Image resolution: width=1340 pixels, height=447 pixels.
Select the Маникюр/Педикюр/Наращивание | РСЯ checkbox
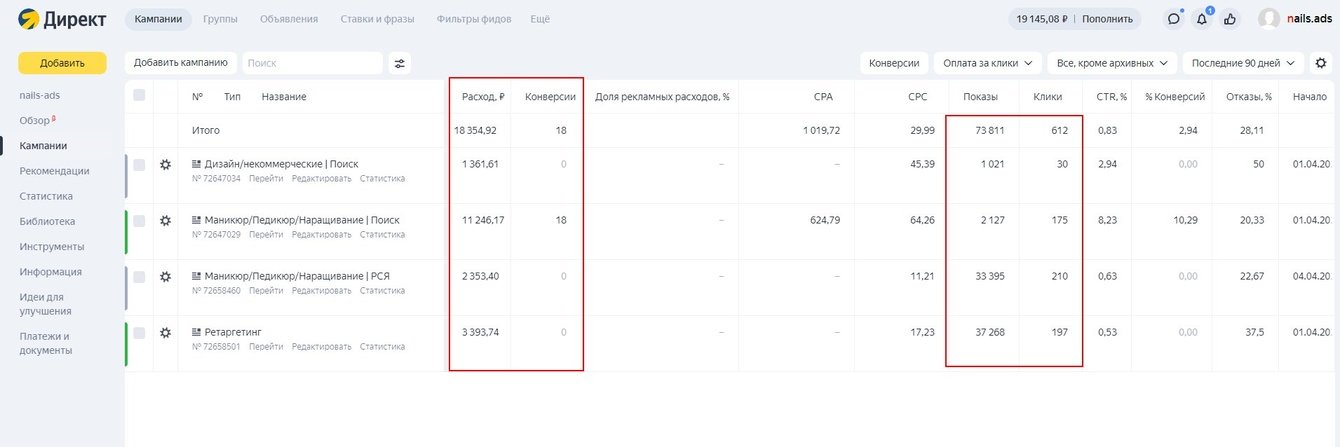[139, 276]
